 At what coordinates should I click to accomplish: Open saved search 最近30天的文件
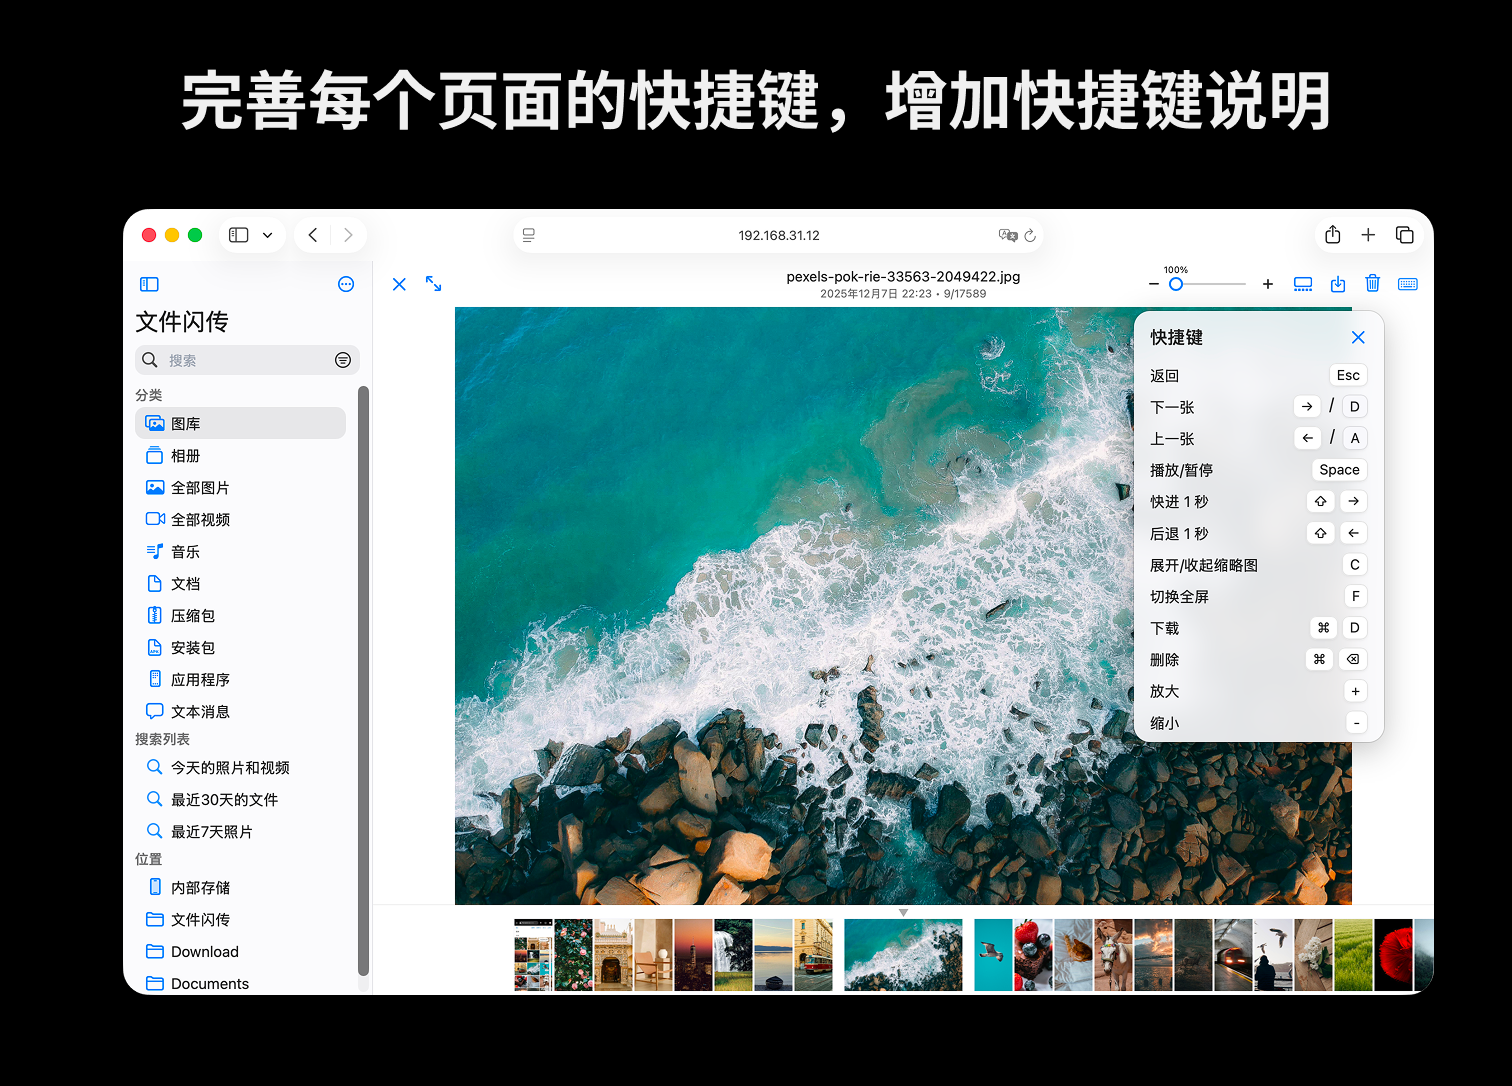pos(224,800)
